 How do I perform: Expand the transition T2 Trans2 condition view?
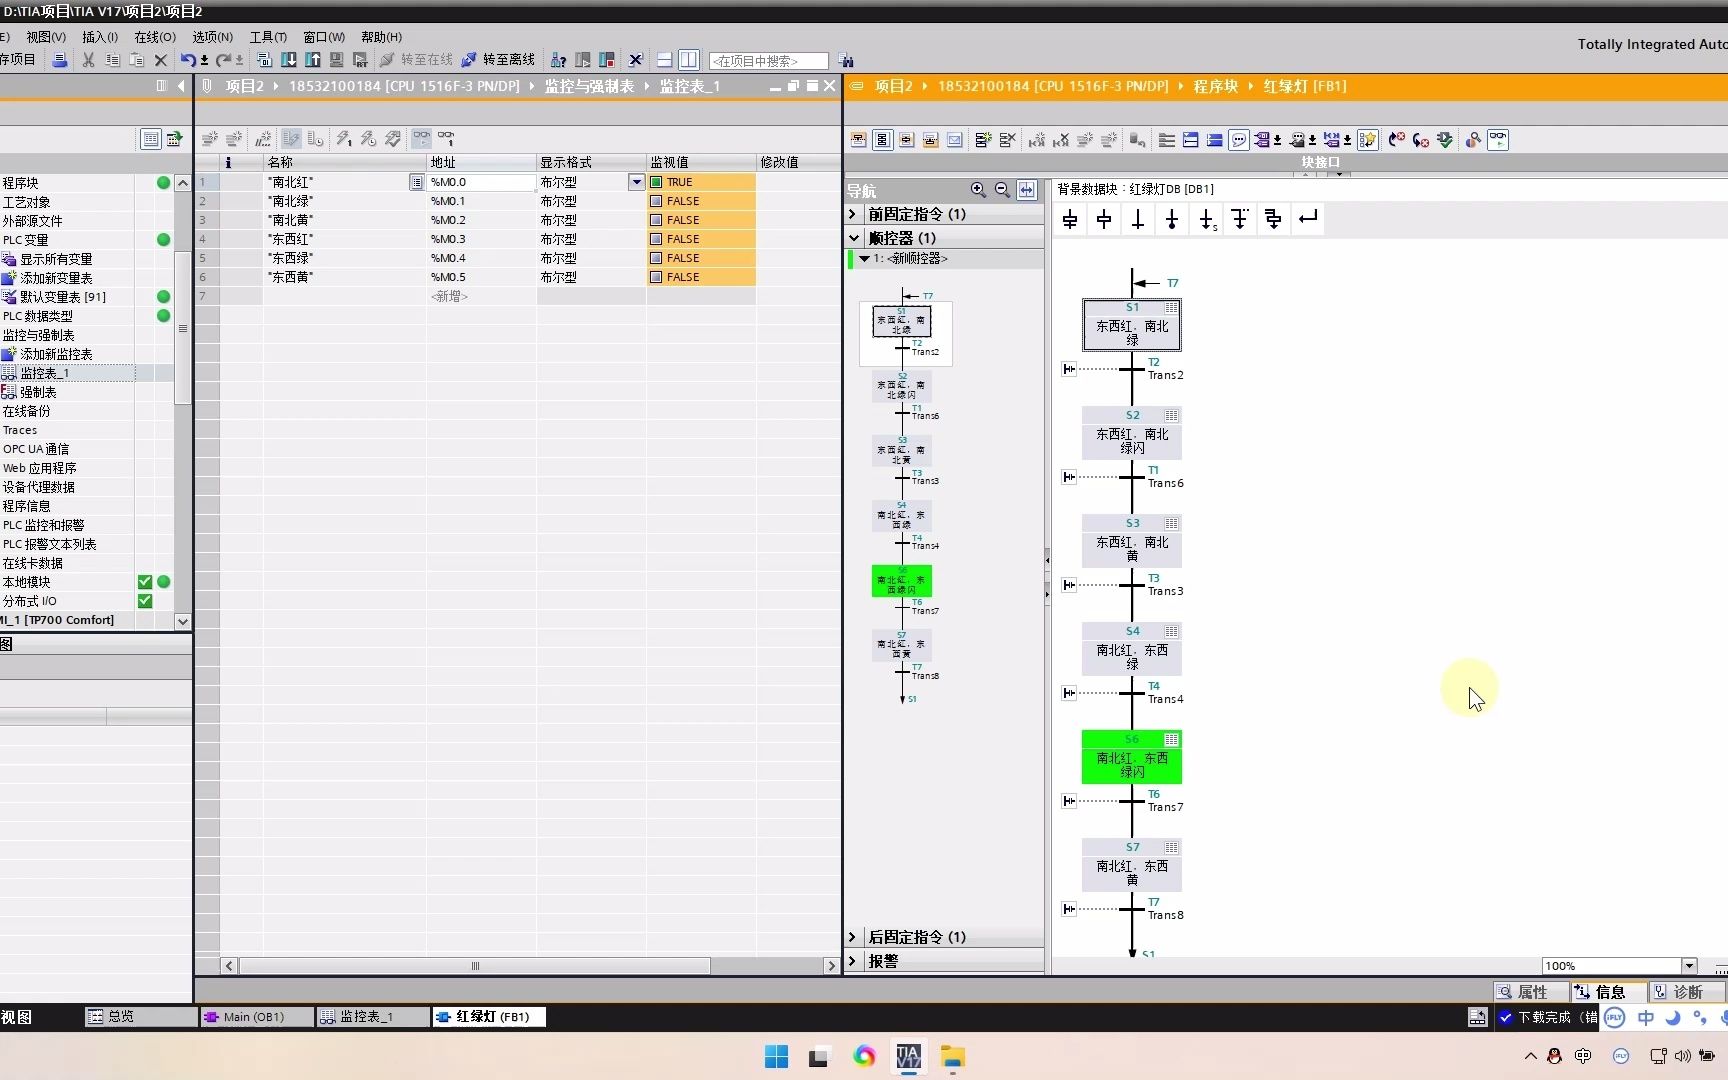click(1069, 369)
